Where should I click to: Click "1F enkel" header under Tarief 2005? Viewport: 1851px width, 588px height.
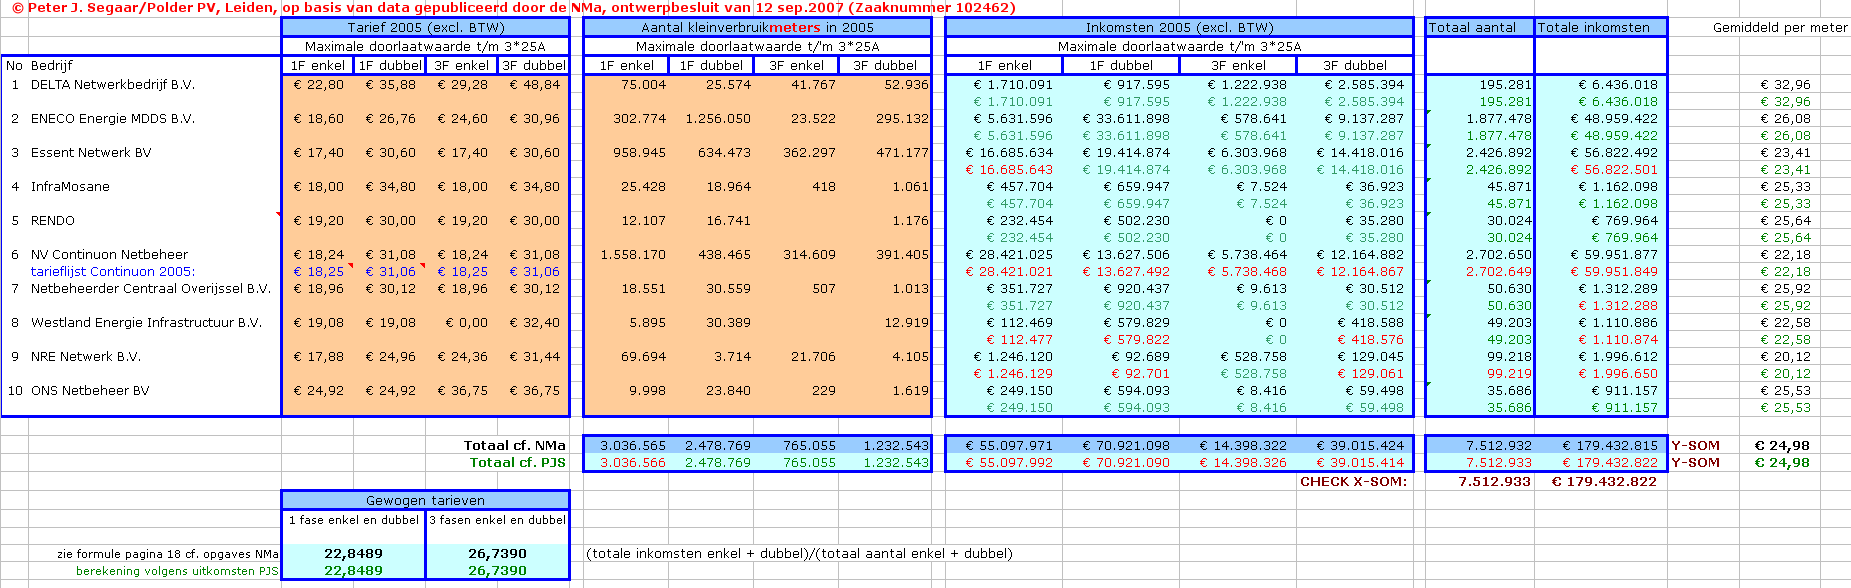(318, 65)
